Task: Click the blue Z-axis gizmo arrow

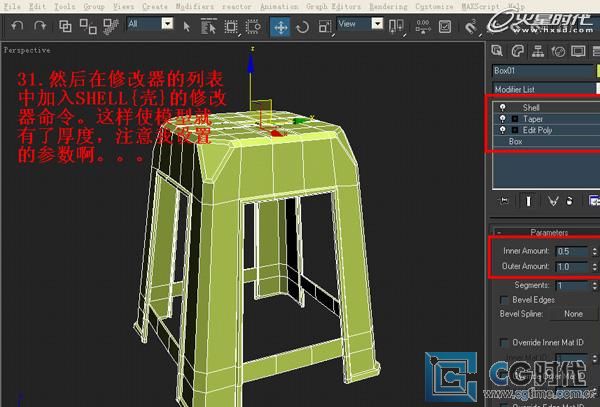Action: 251,63
